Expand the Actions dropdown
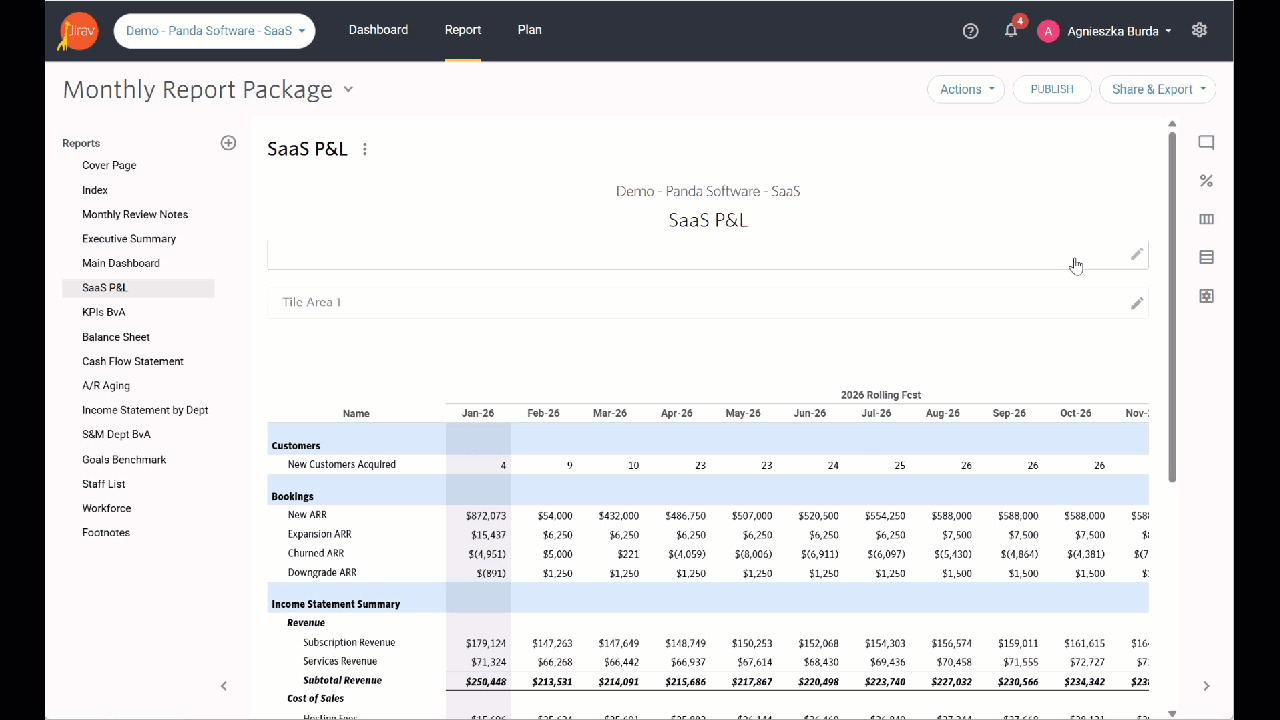This screenshot has width=1280, height=720. (x=966, y=89)
